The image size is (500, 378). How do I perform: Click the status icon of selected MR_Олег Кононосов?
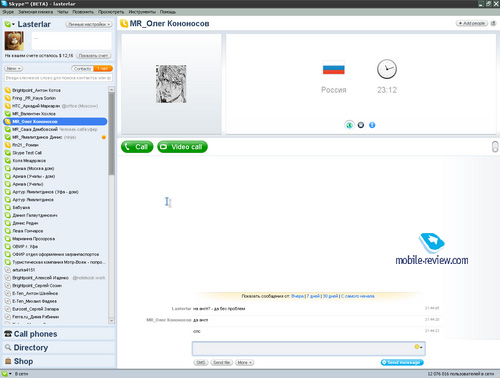(8, 121)
